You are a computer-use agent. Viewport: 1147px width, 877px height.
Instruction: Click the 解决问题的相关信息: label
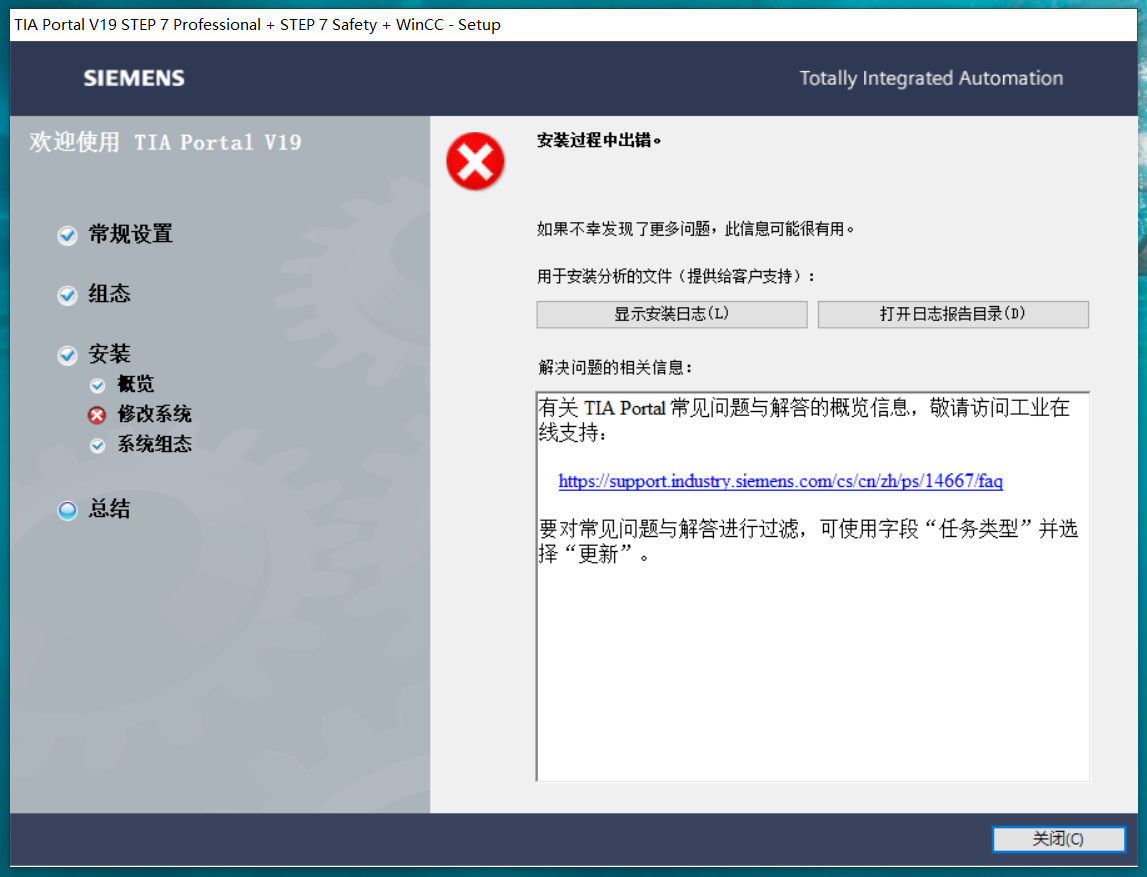coord(615,367)
